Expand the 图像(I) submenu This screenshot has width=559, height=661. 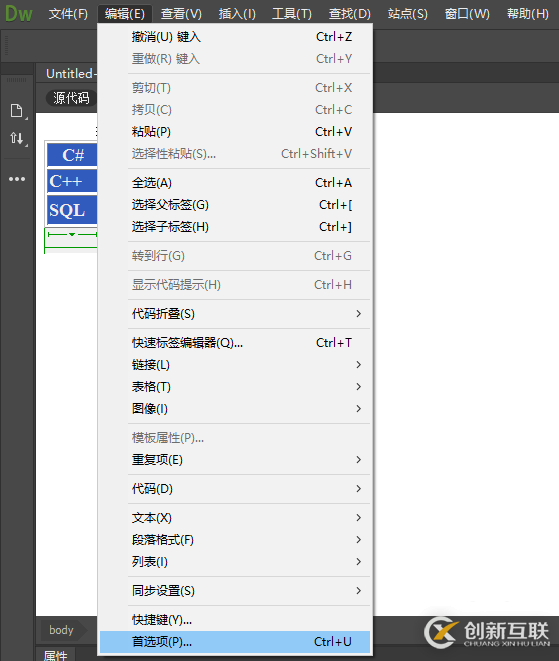point(235,409)
